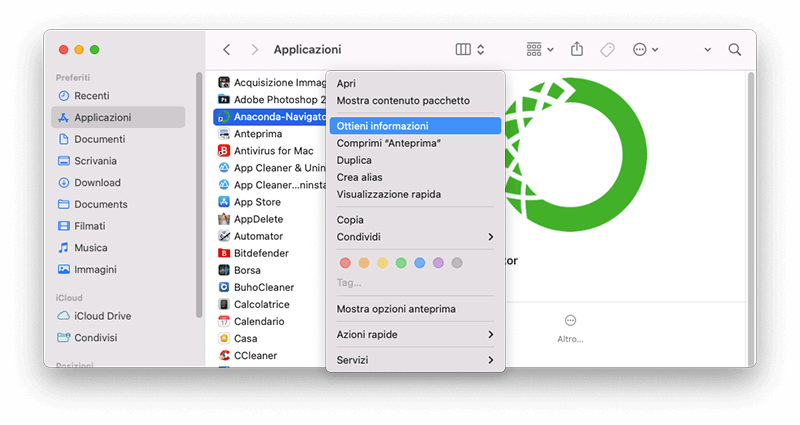Select the App Cleaner & Uninstaller icon
This screenshot has height=425, width=800.
click(x=223, y=168)
